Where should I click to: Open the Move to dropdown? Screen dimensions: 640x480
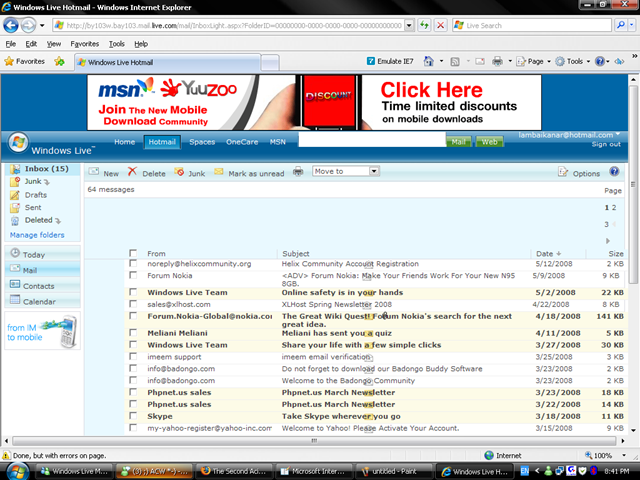point(345,172)
